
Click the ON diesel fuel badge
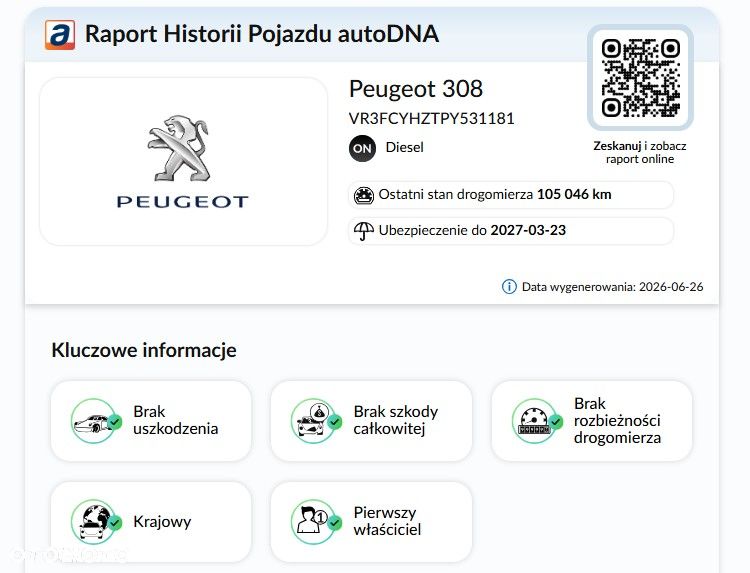(362, 149)
